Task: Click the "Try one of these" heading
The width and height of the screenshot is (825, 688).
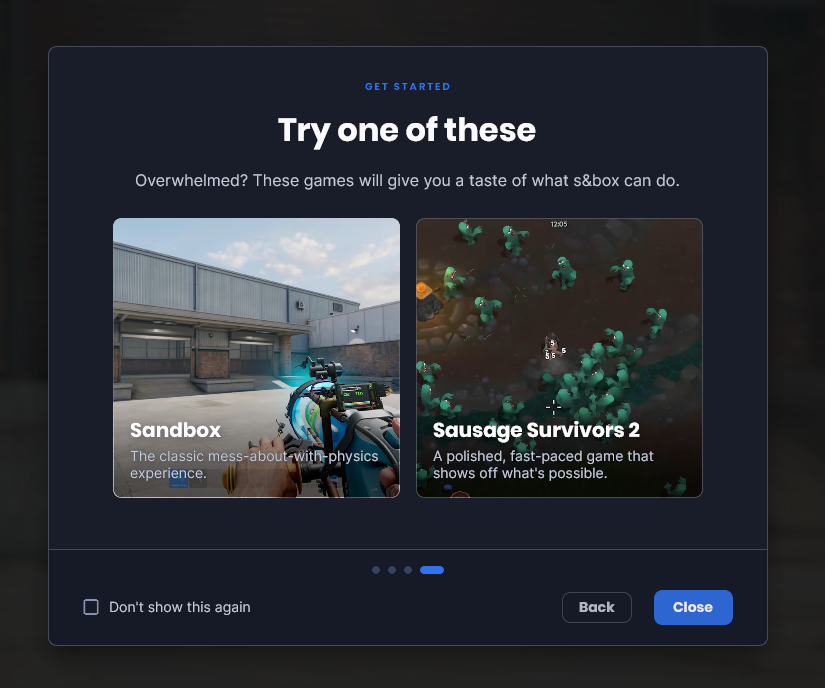Action: tap(407, 130)
